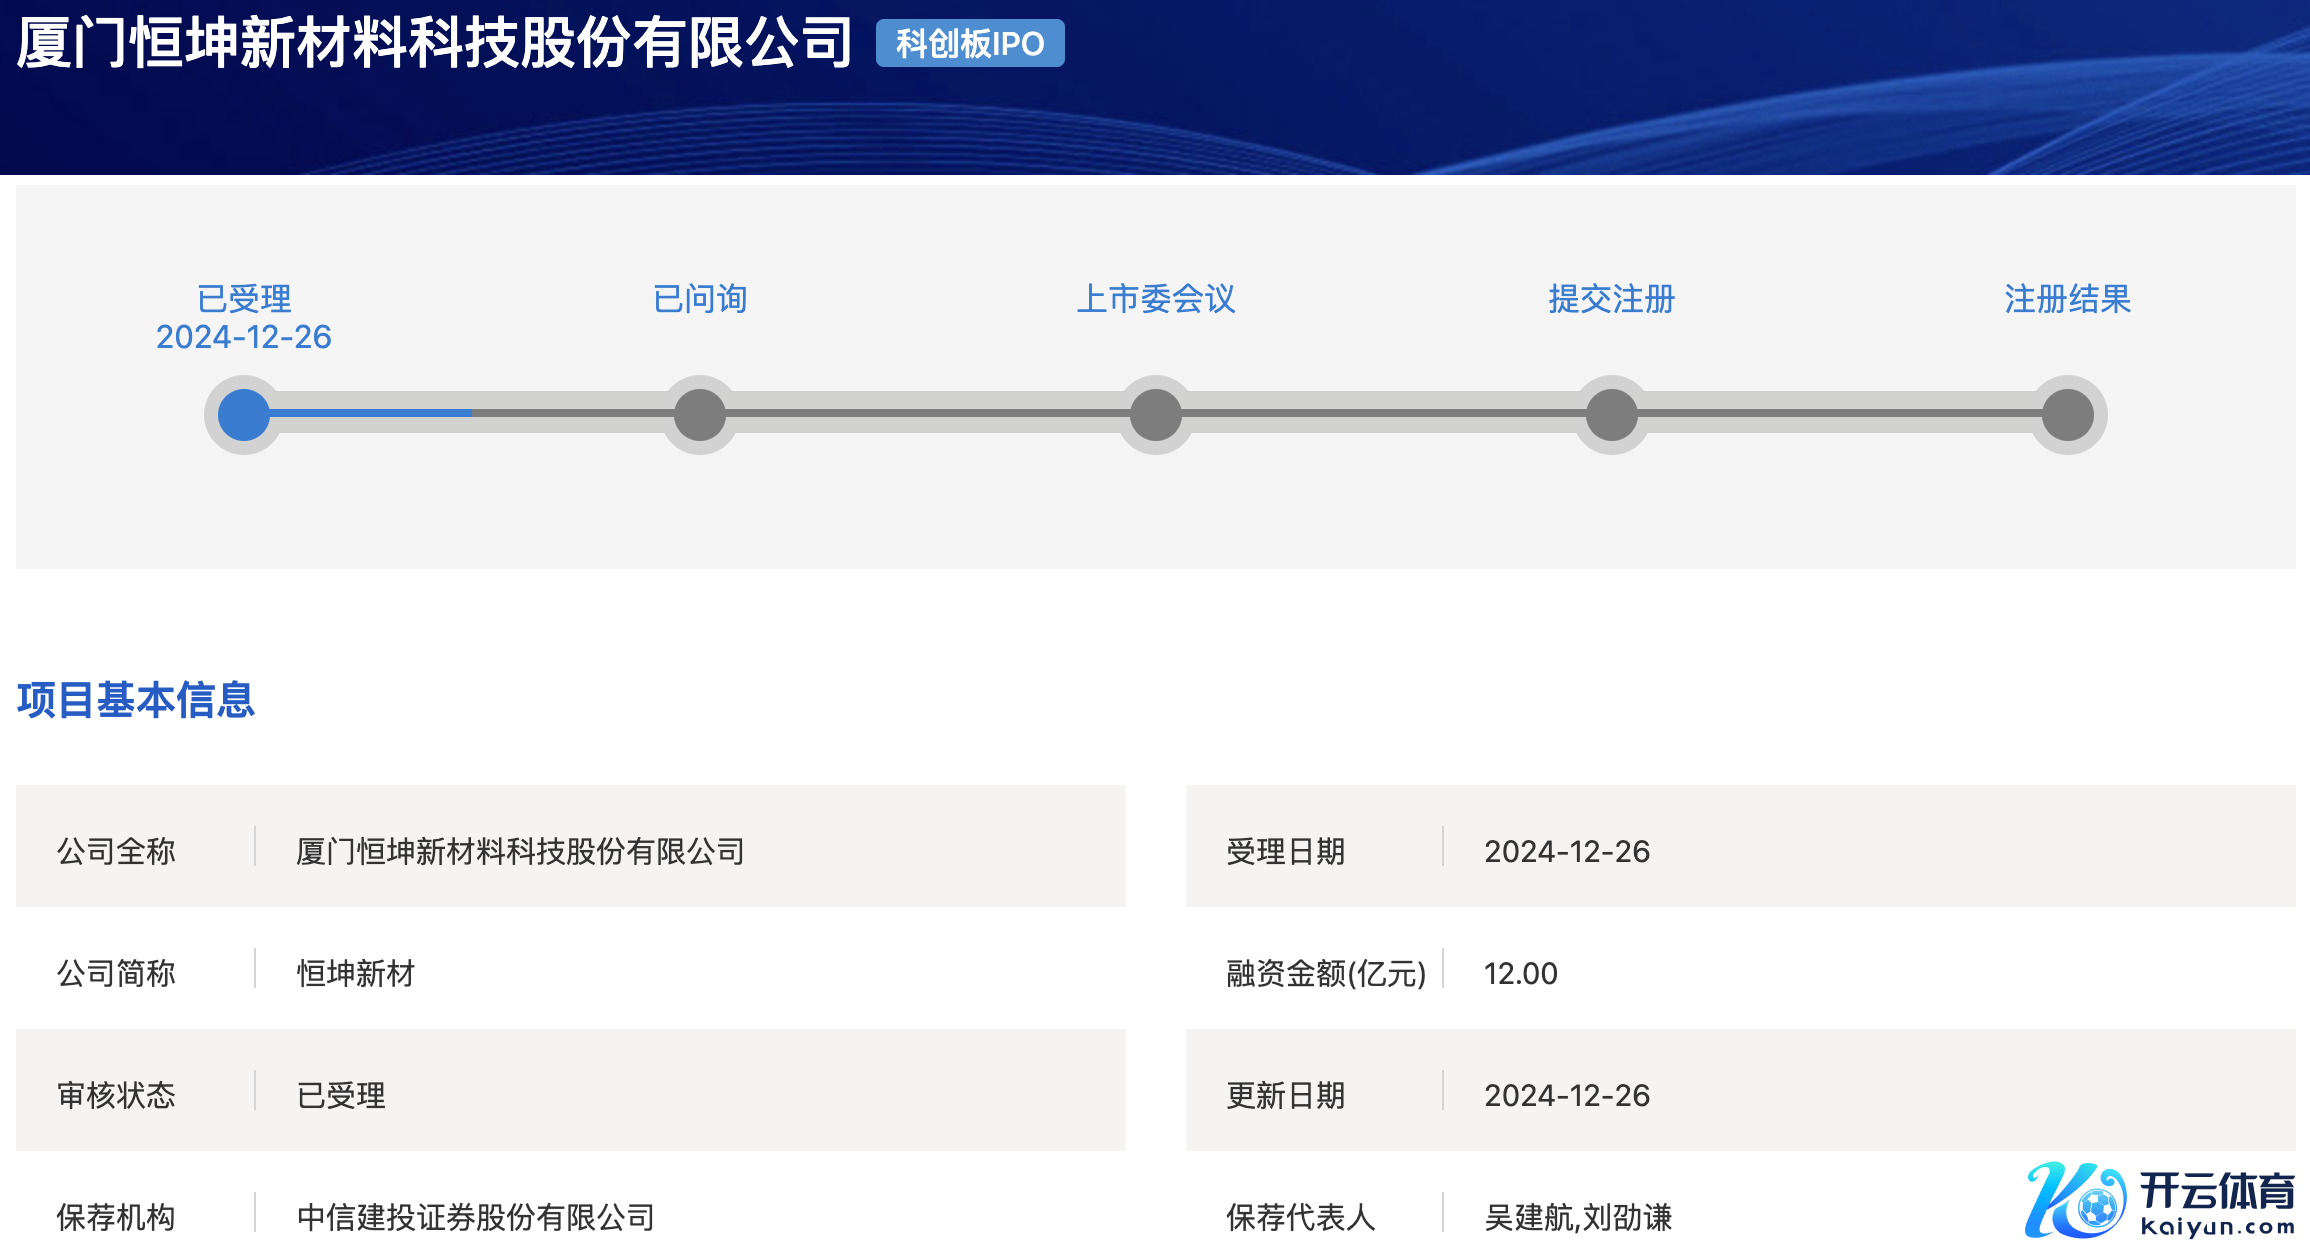Click the 已受理 stage label
This screenshot has width=2310, height=1260.
click(244, 299)
